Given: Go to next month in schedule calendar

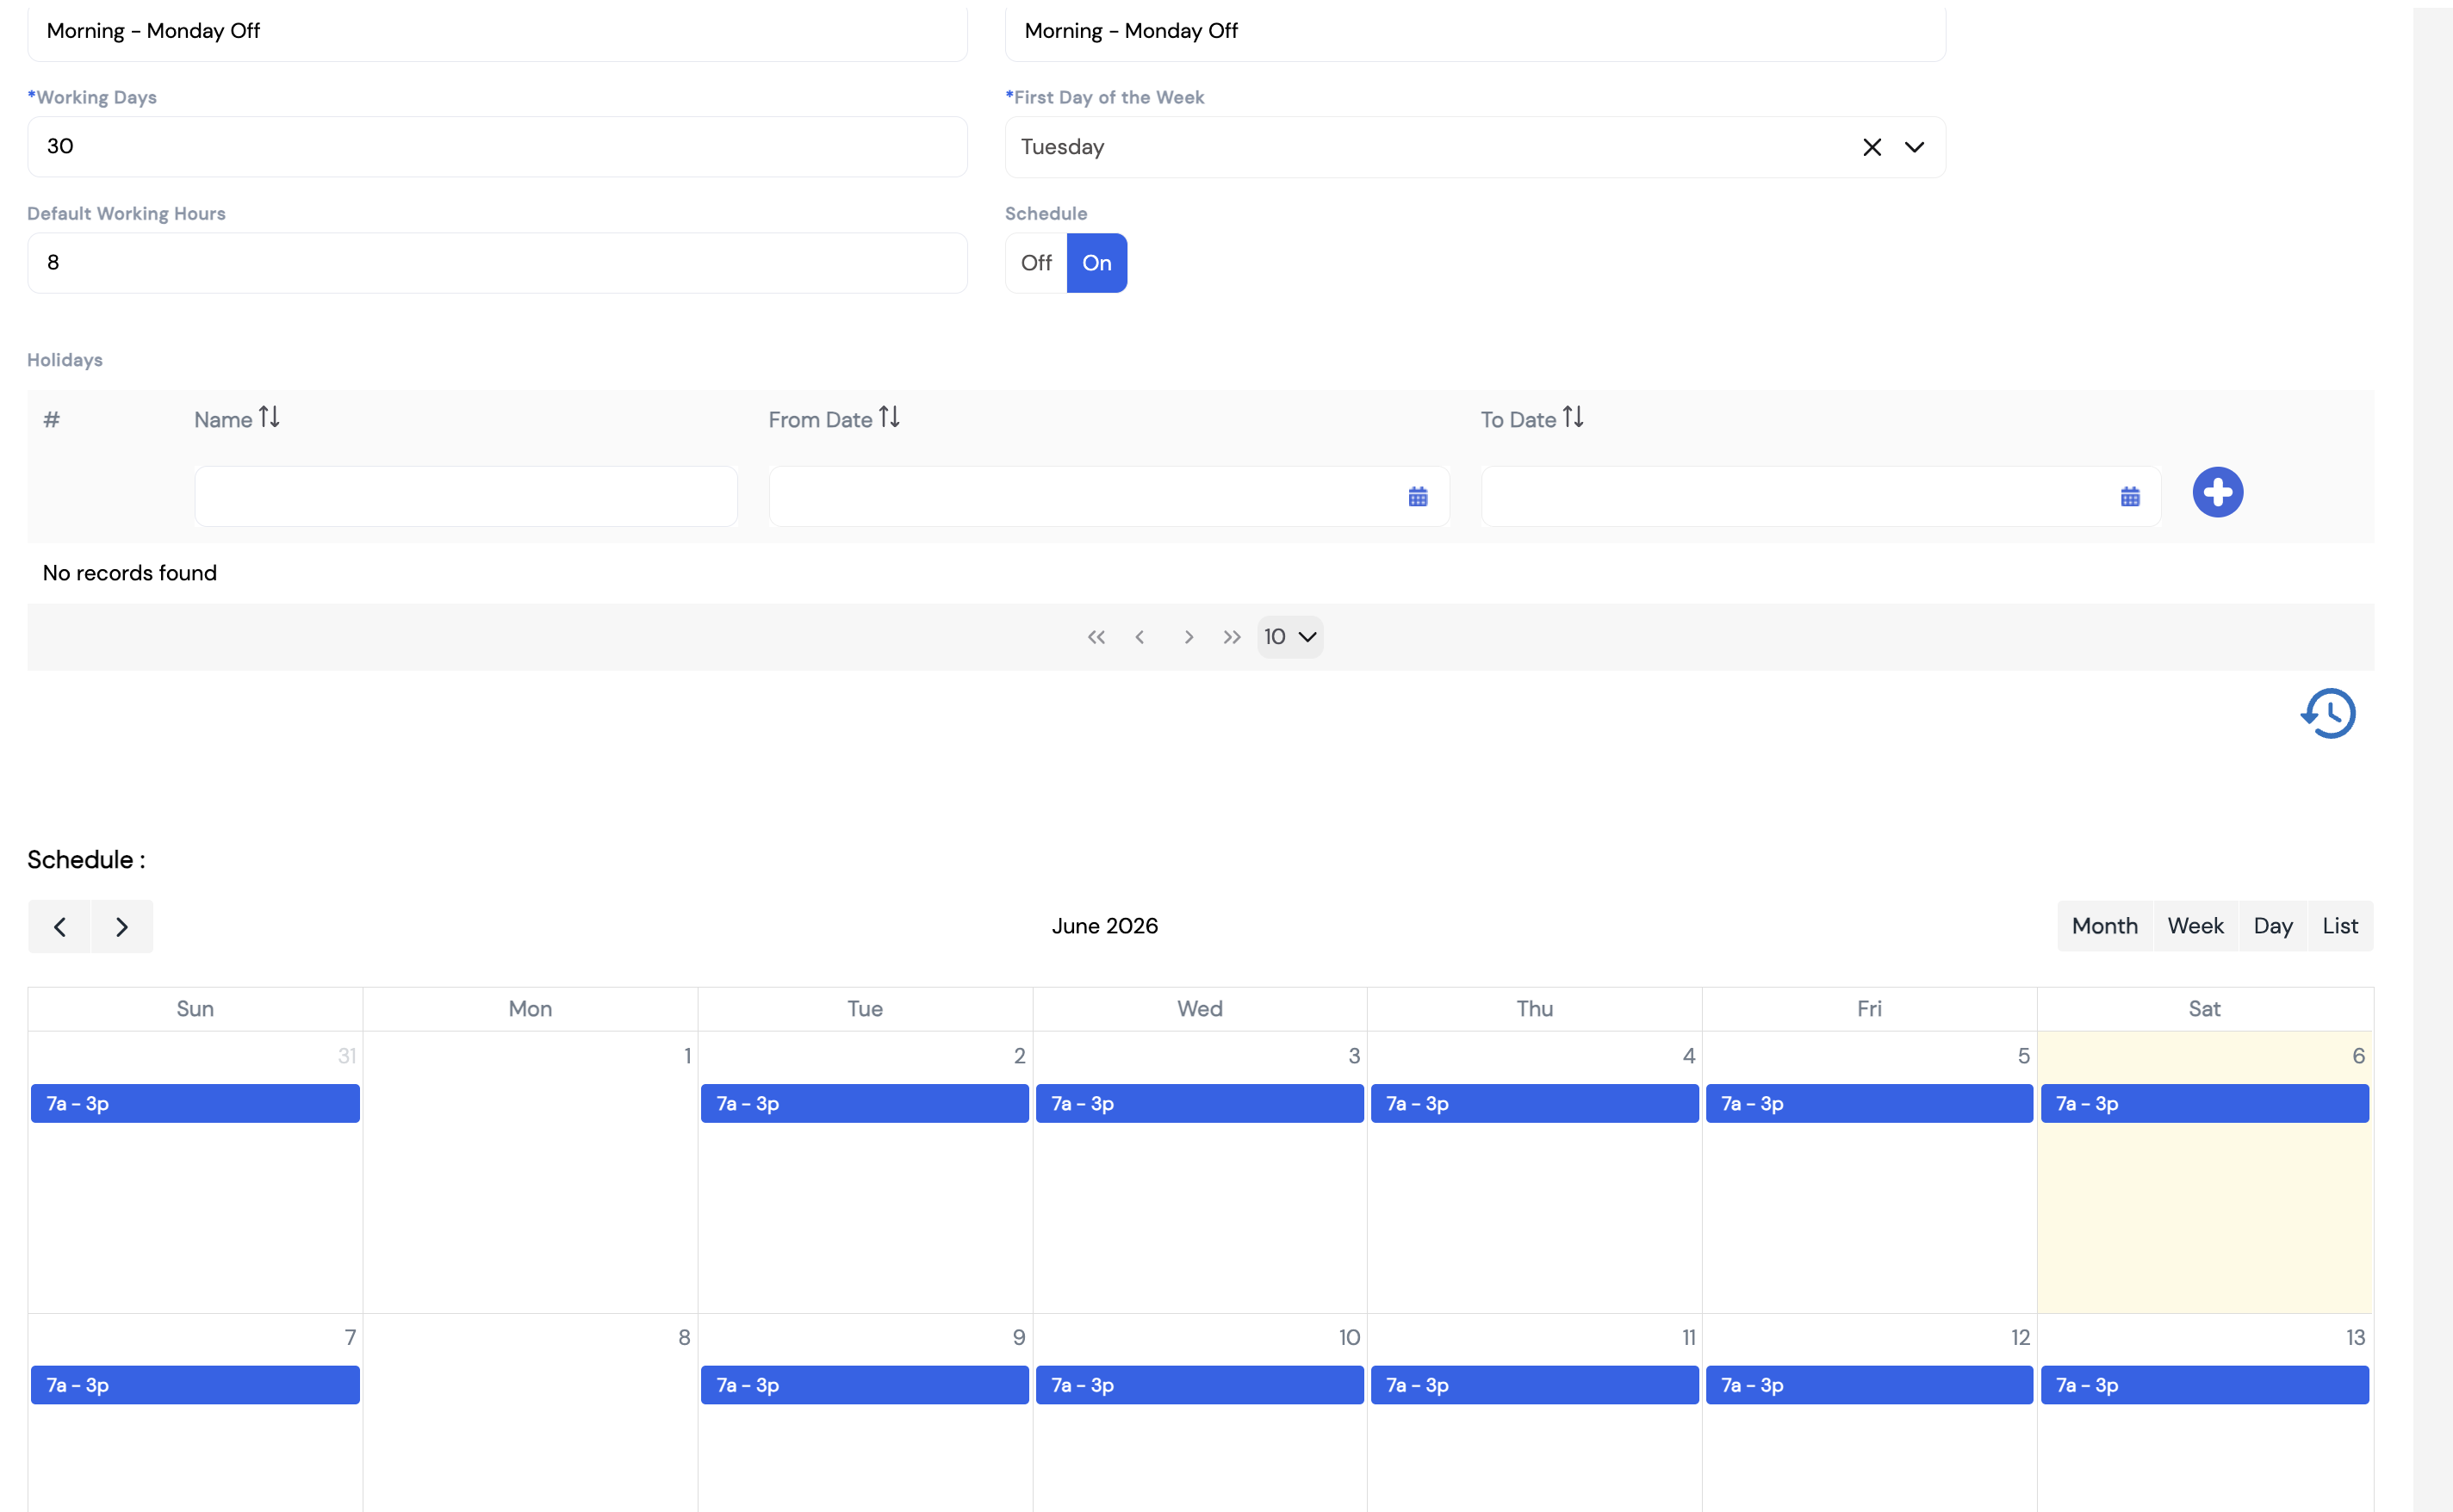Looking at the screenshot, I should point(122,927).
